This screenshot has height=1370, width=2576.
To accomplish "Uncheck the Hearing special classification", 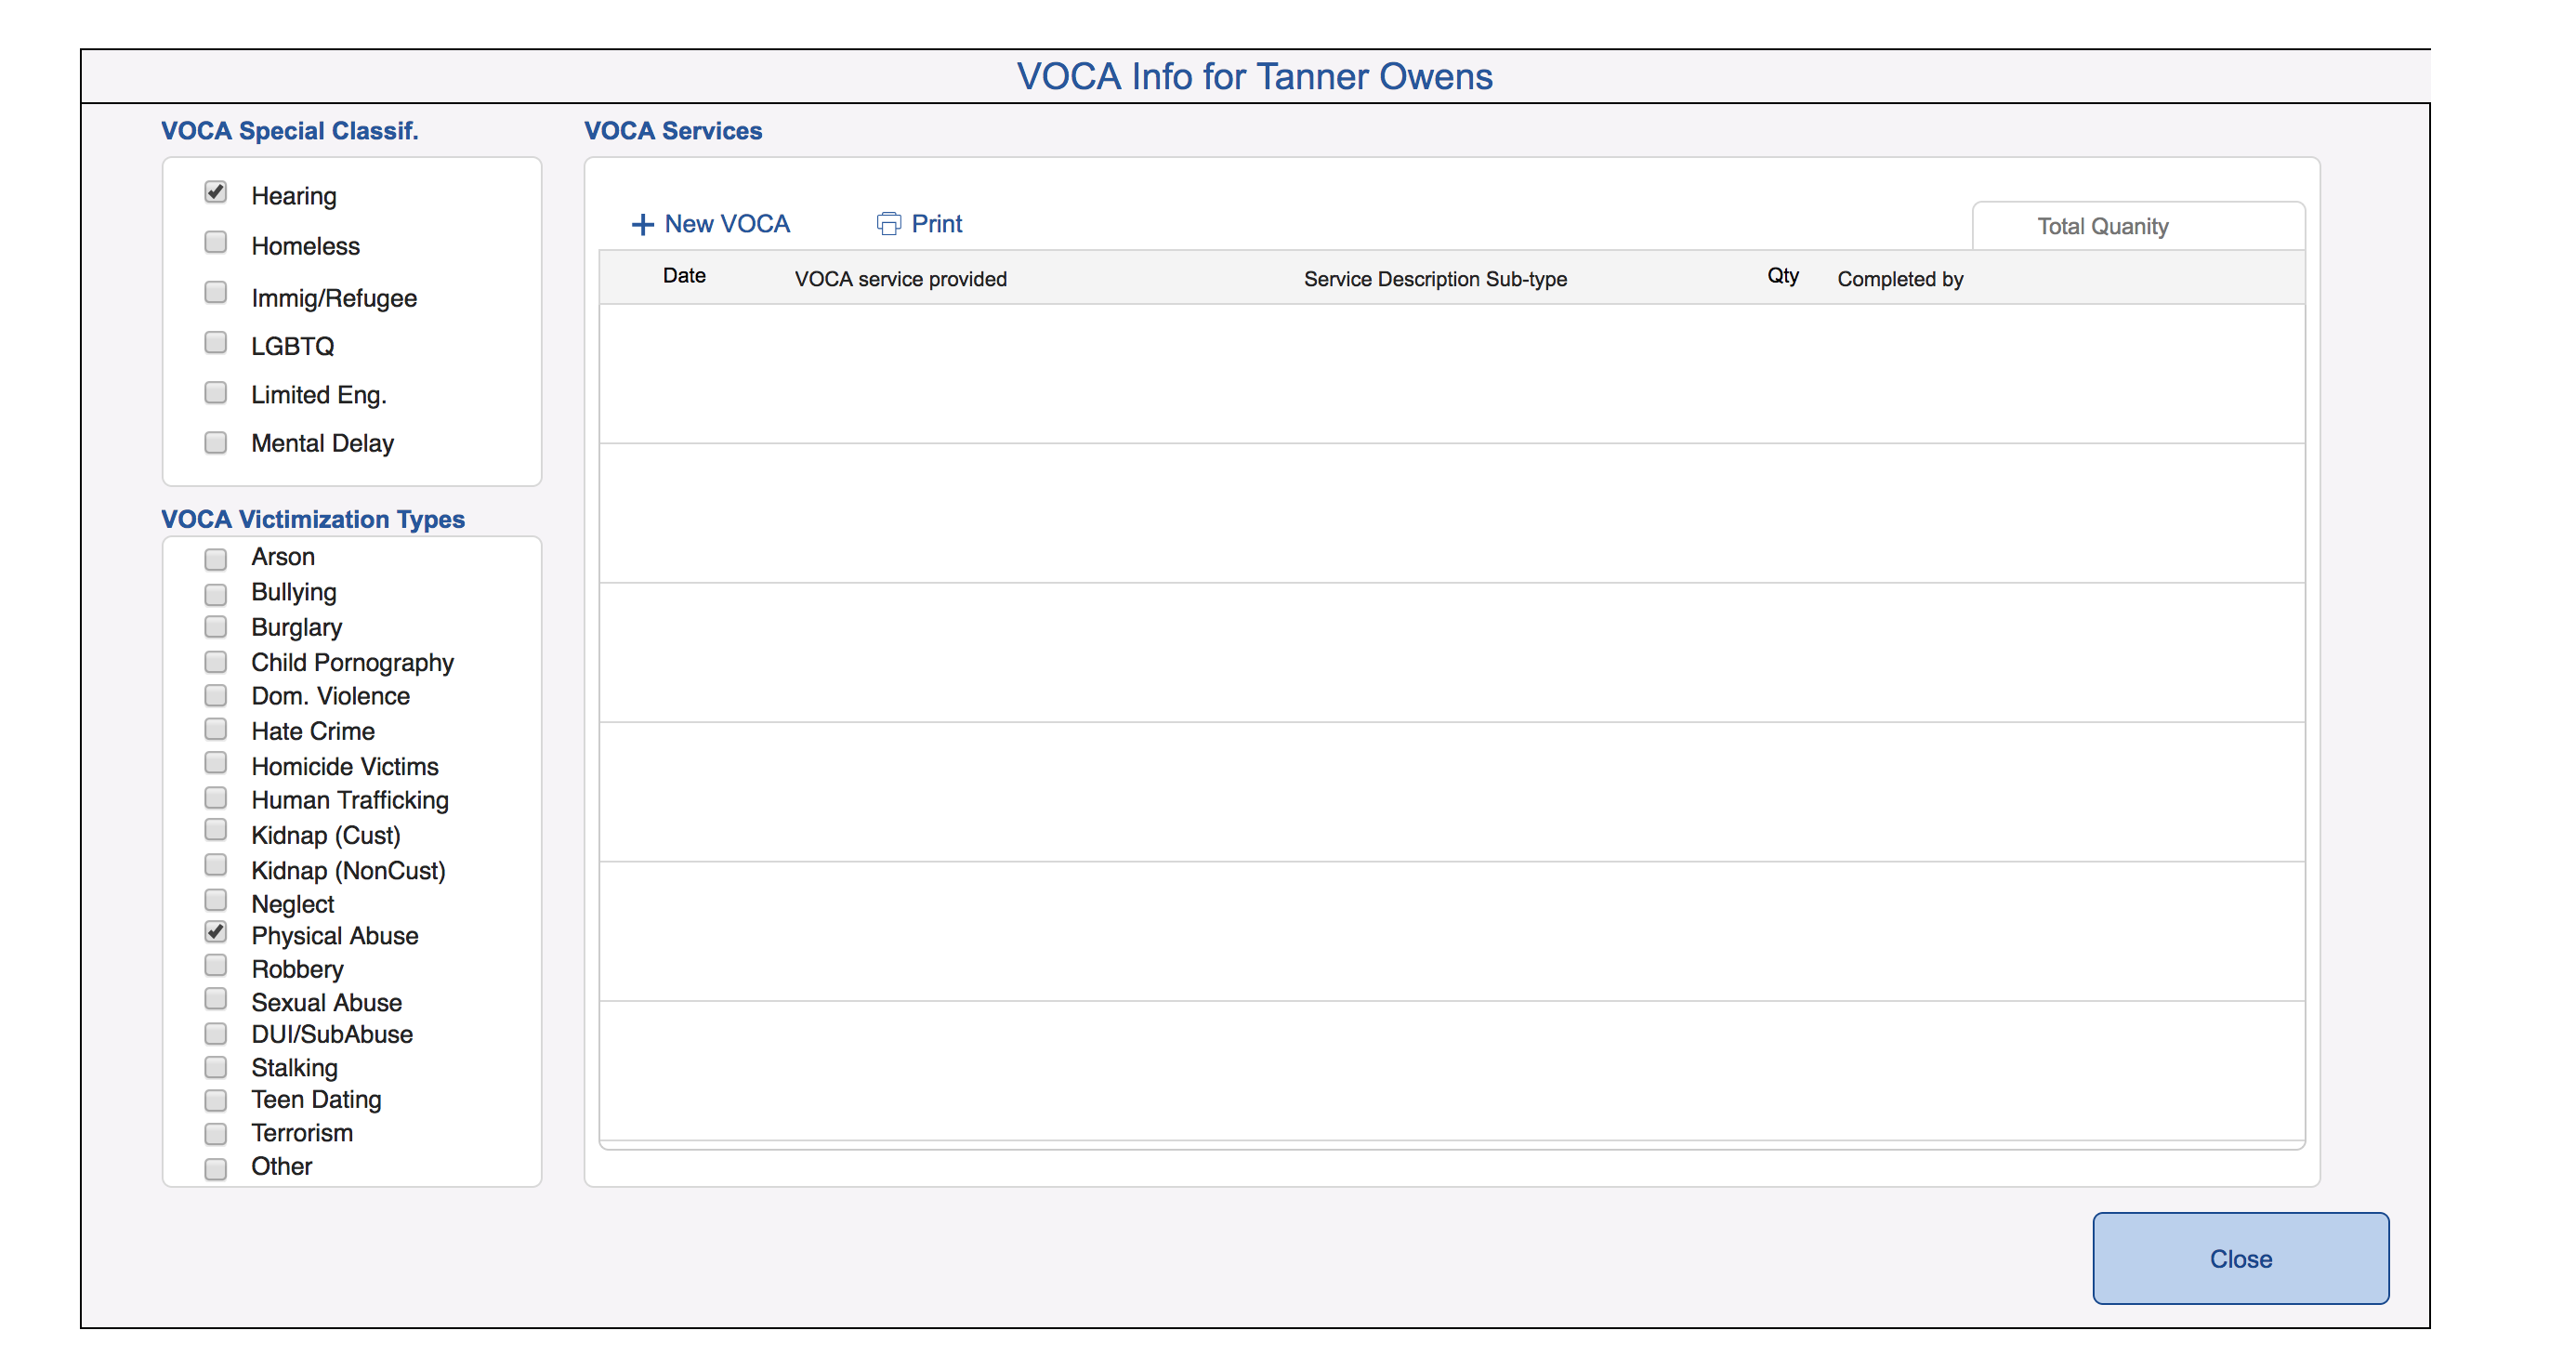I will click(x=215, y=192).
